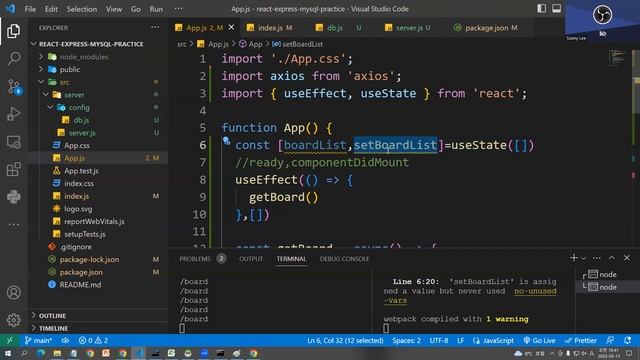Open the Python icon in activity bar
640x360 pixels.
pos(13,197)
